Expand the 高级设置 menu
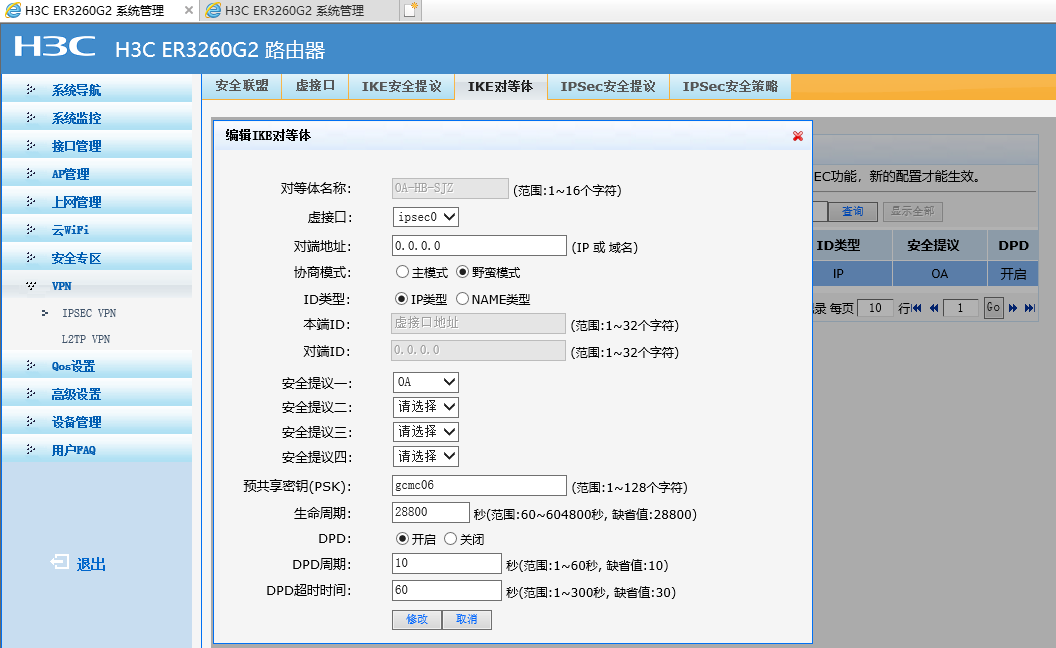1056x648 pixels. 97,394
